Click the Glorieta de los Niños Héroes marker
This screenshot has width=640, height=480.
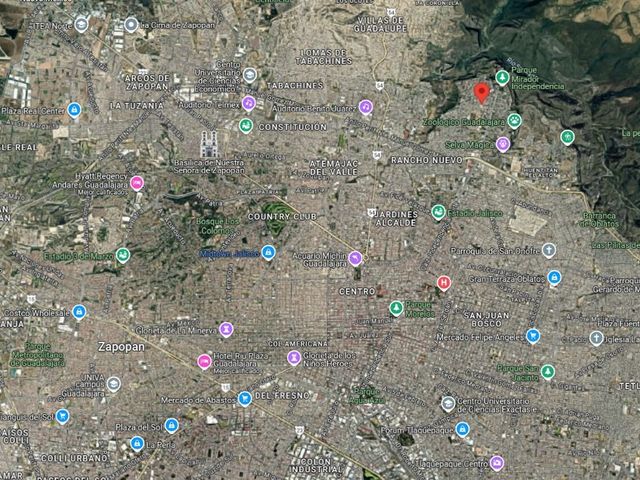coord(294,358)
